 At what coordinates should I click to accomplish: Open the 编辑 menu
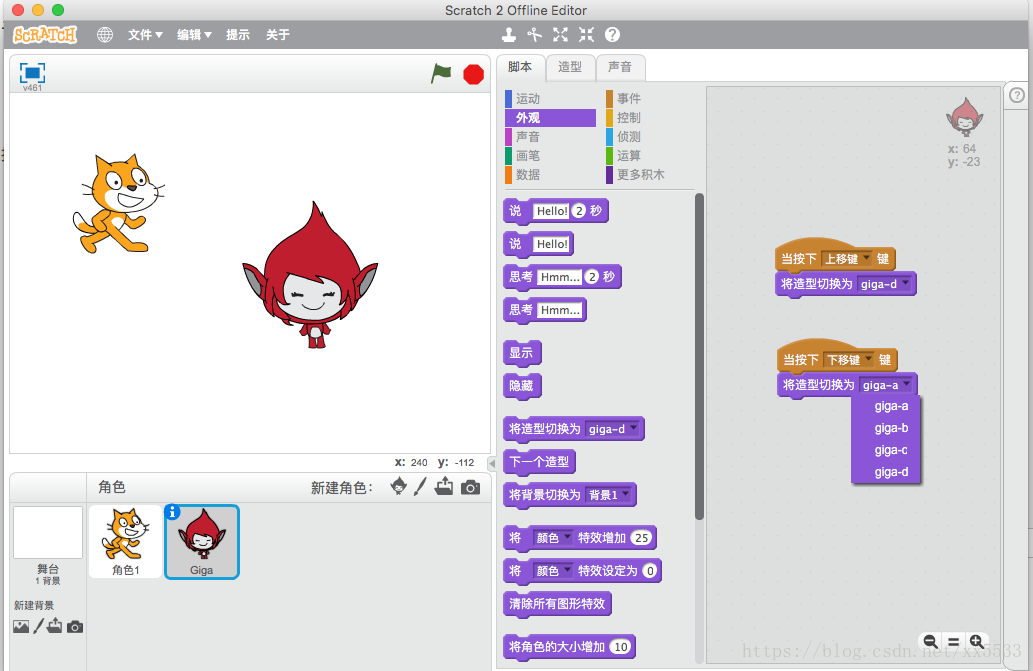pos(194,35)
